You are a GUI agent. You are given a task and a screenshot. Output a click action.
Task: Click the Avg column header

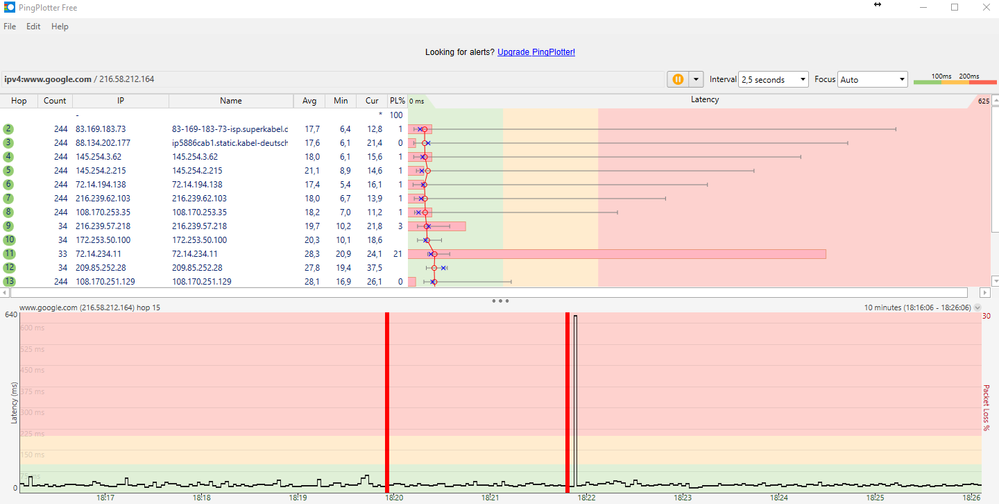coord(309,101)
